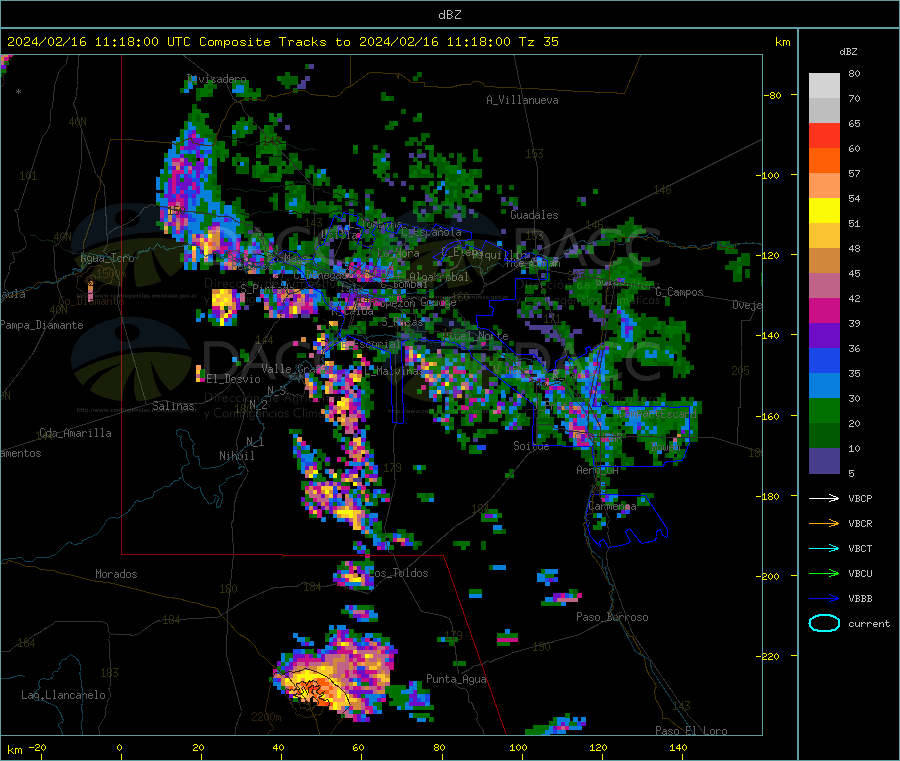Click the orange VBCR arrow in legend
This screenshot has height=761, width=900.
tap(824, 523)
